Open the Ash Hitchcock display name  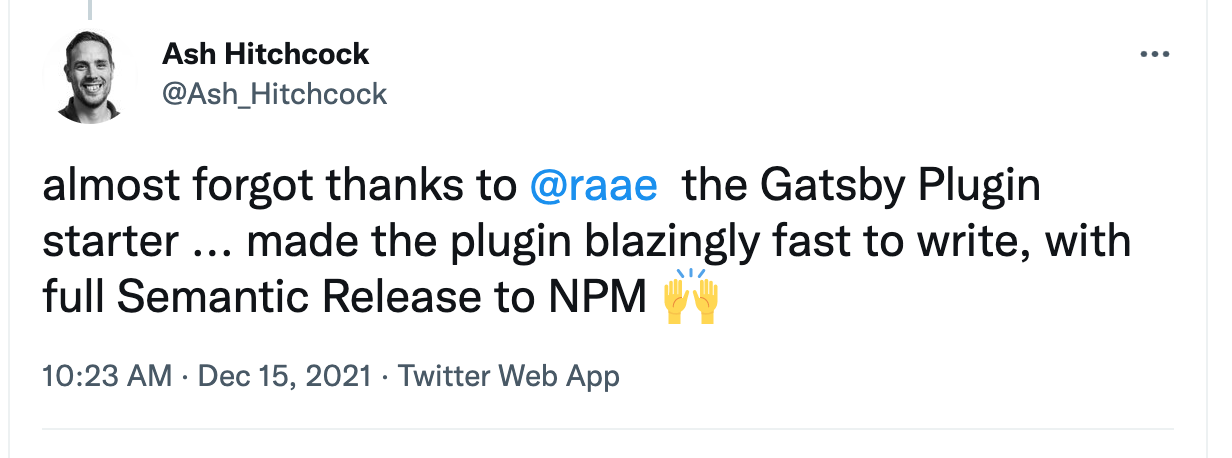(266, 54)
